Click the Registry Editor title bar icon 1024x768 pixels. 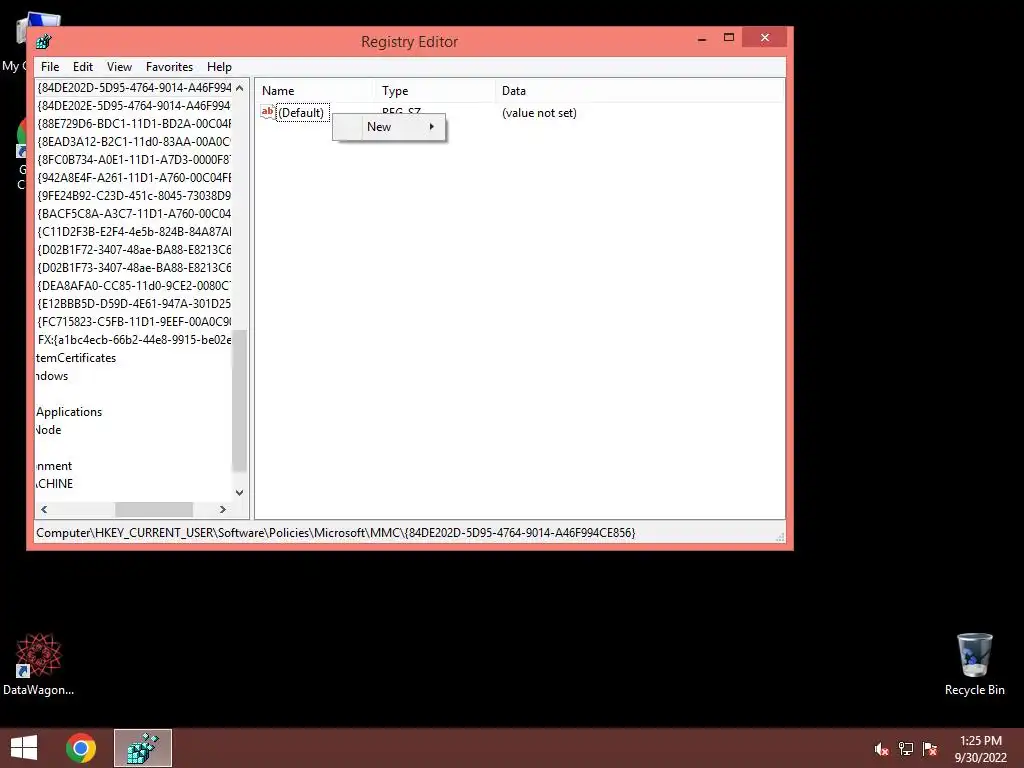[44, 42]
